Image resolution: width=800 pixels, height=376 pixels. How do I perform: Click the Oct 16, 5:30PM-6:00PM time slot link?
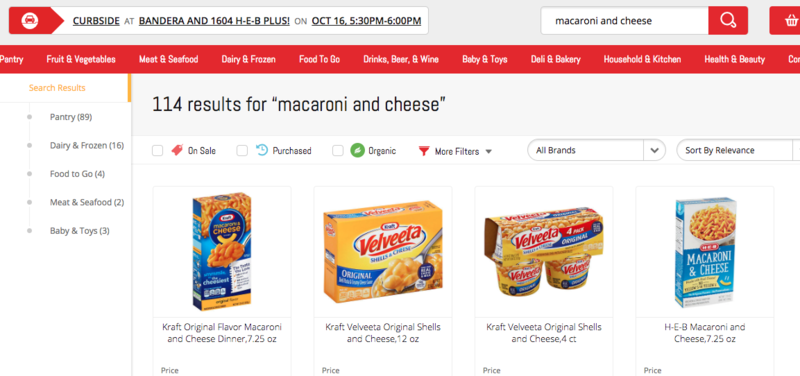(366, 21)
